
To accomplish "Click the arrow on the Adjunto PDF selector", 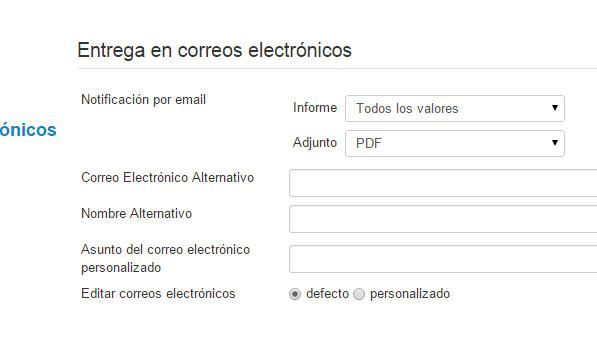I will (555, 143).
